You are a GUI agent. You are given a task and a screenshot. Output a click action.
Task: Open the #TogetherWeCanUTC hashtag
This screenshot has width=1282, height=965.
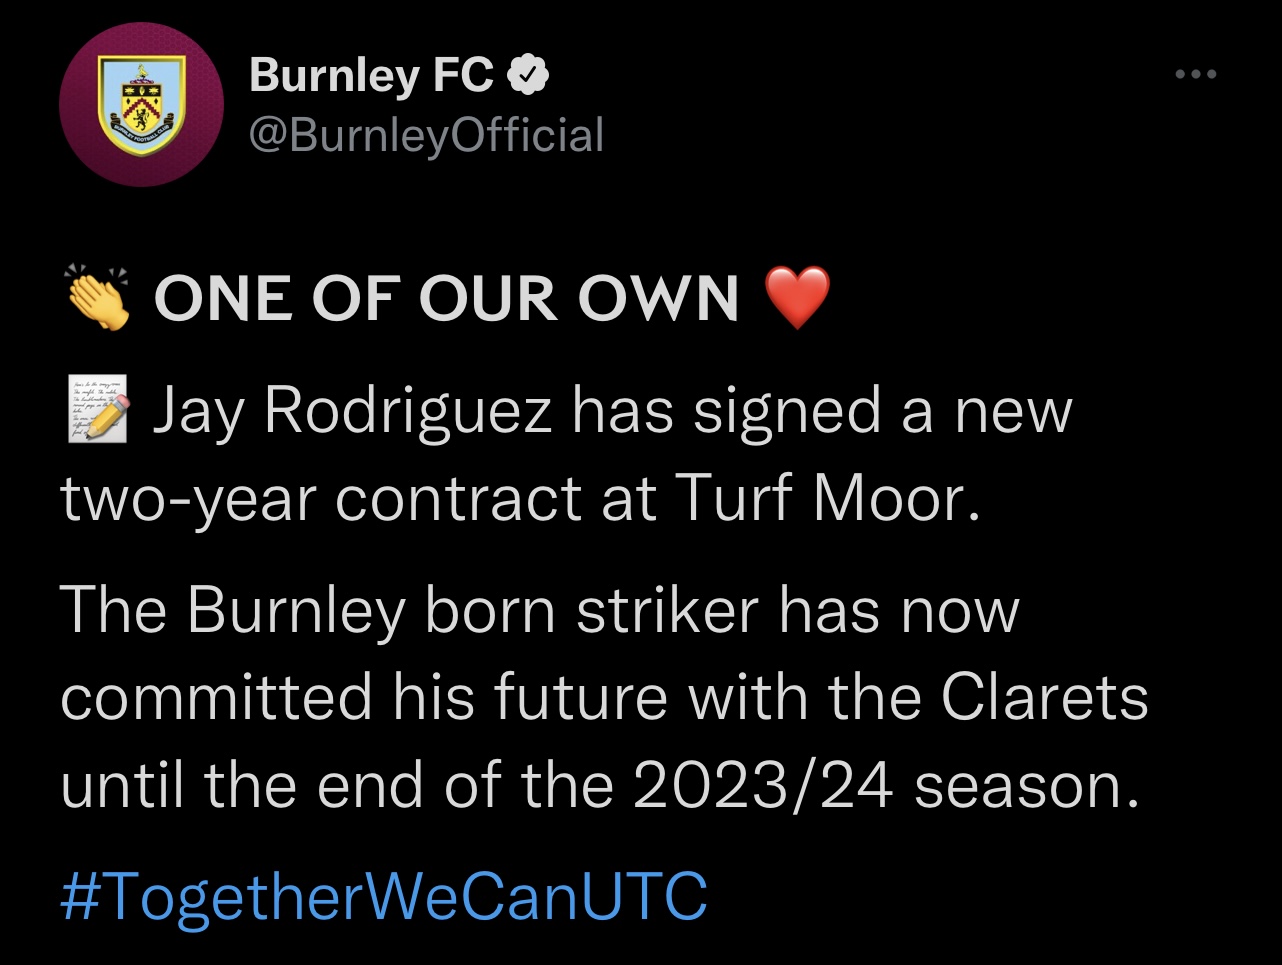383,895
